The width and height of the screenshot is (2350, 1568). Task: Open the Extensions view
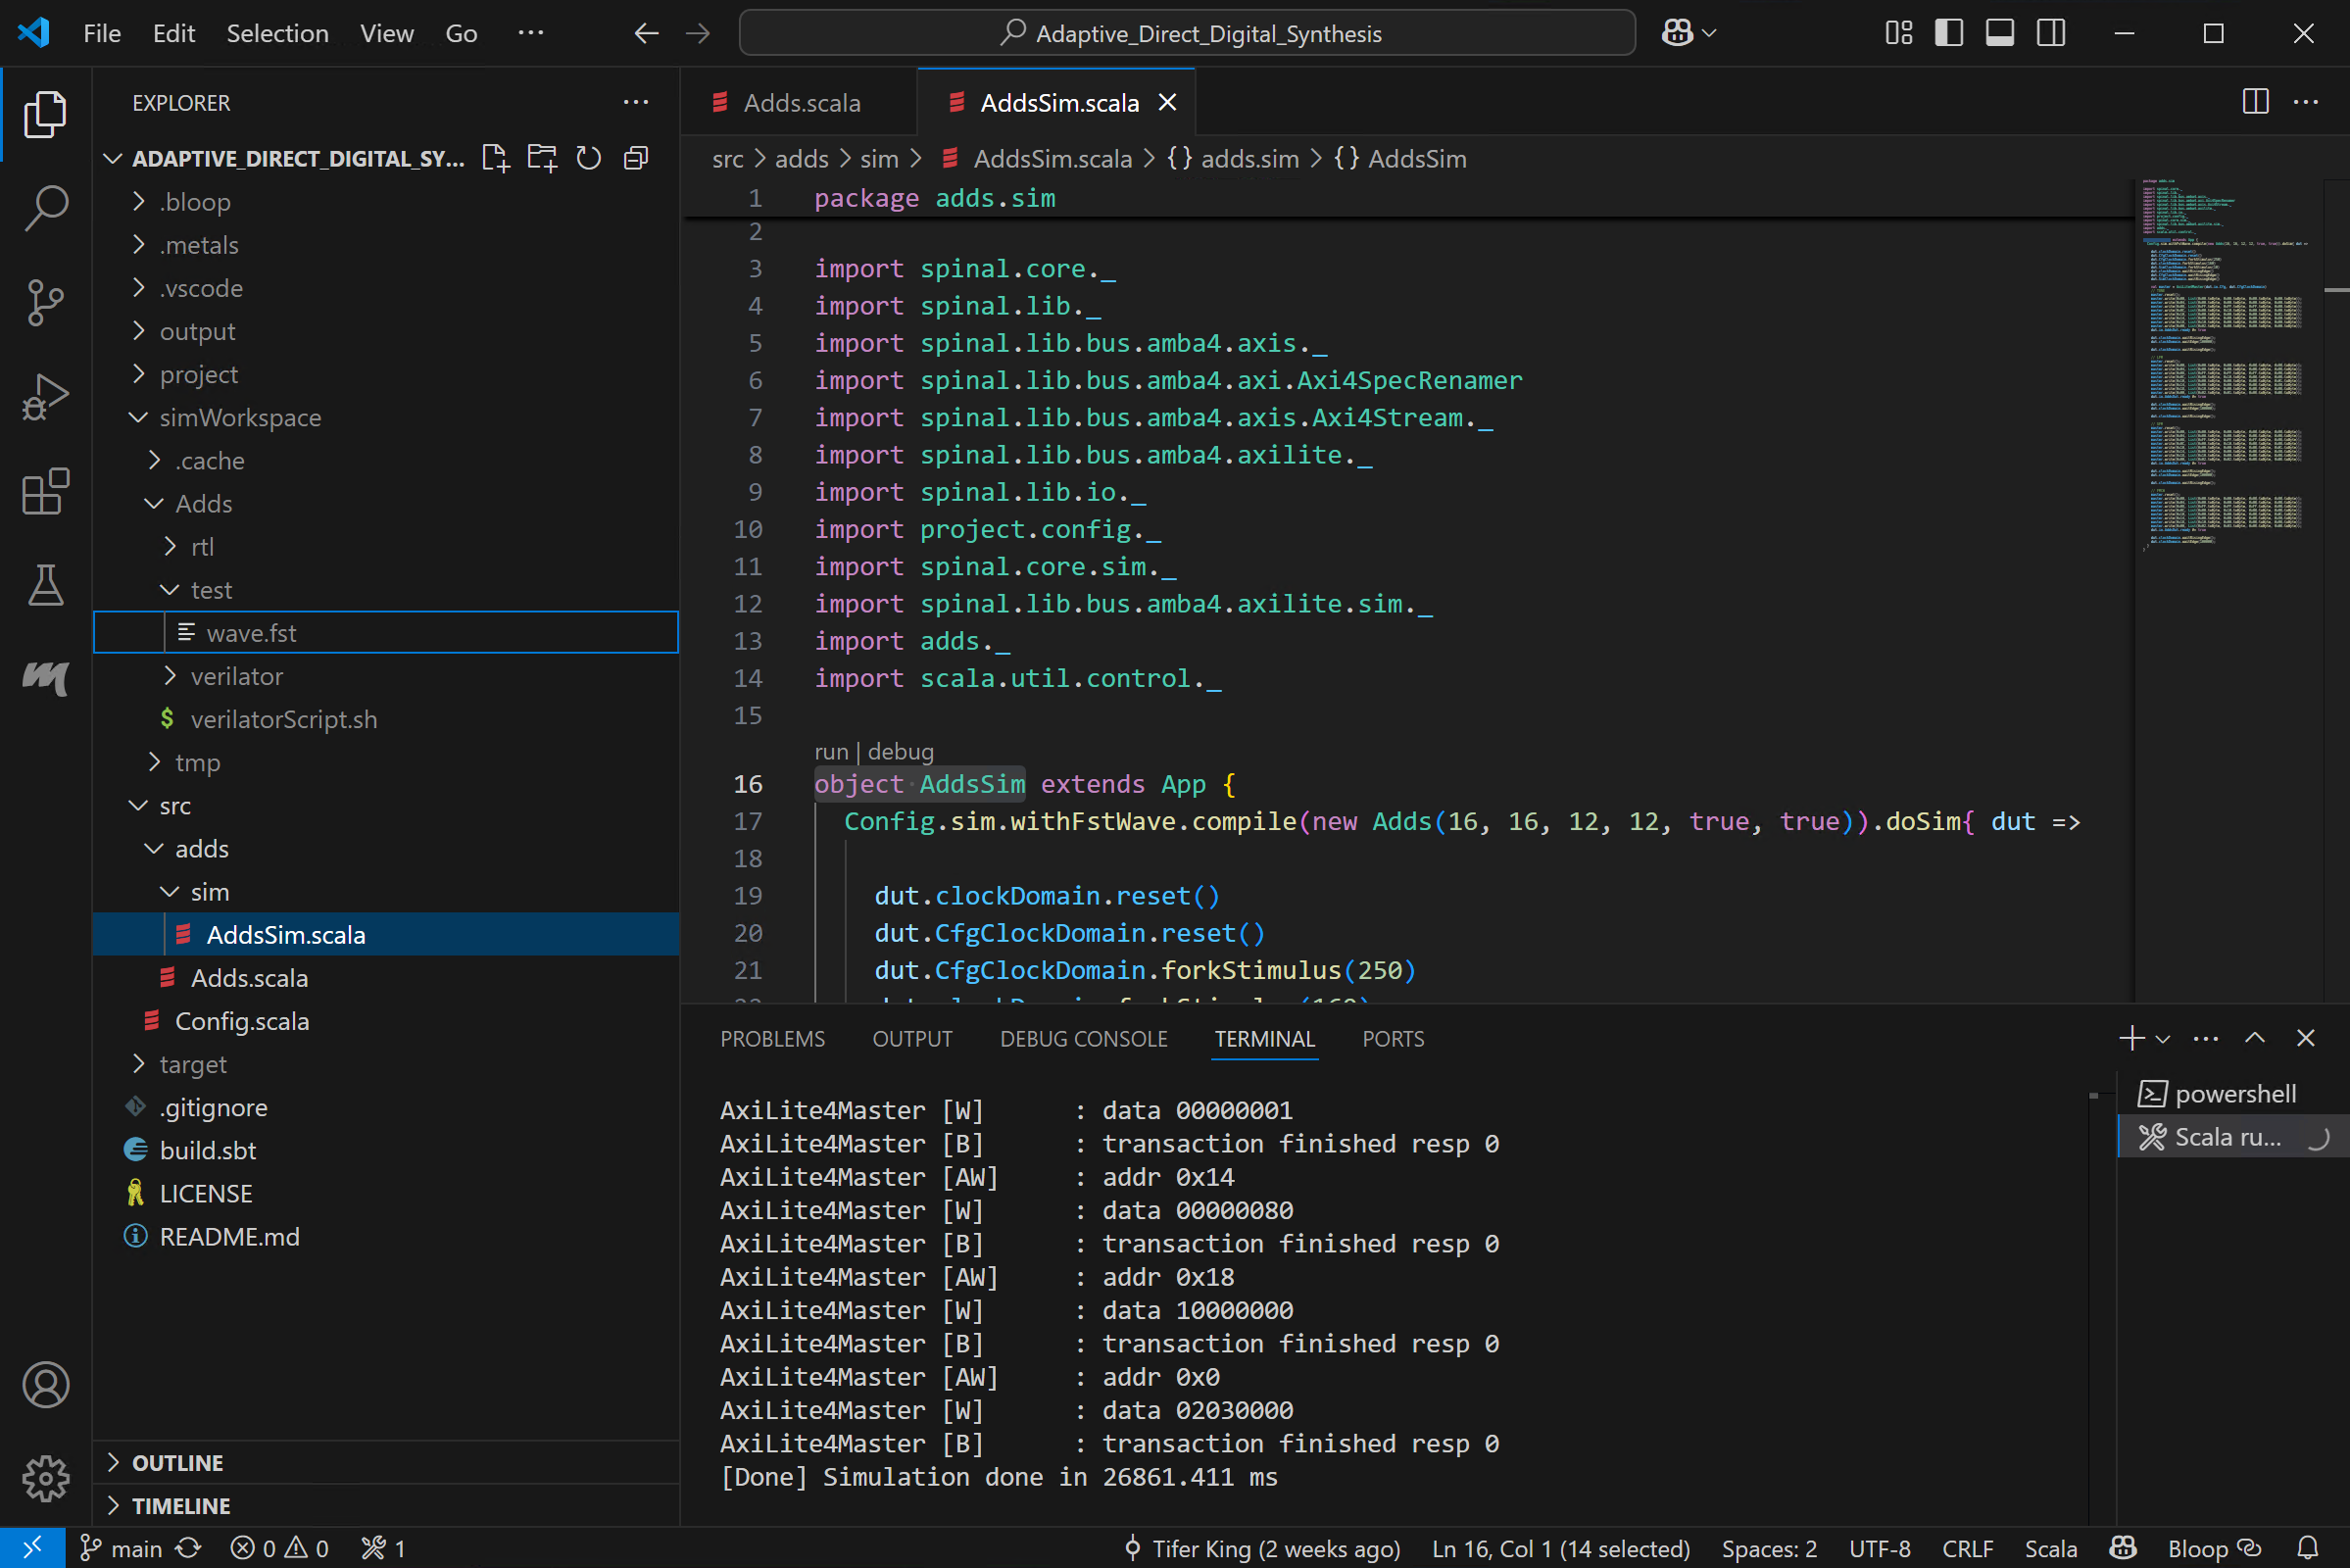[x=45, y=491]
